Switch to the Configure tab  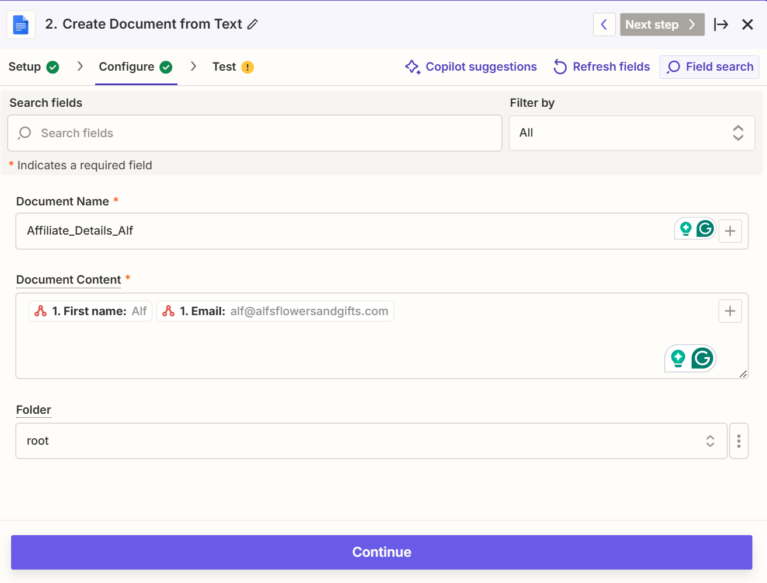click(135, 67)
